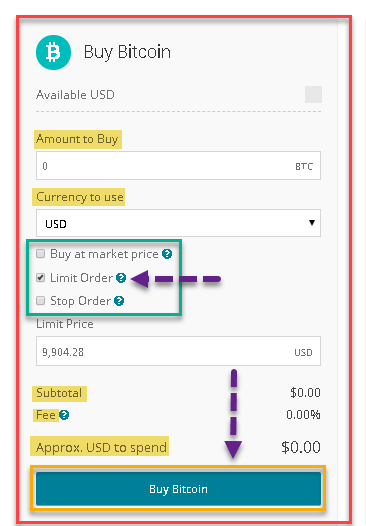Open help icon next to Limit Order
This screenshot has width=366, height=526.
[121, 278]
